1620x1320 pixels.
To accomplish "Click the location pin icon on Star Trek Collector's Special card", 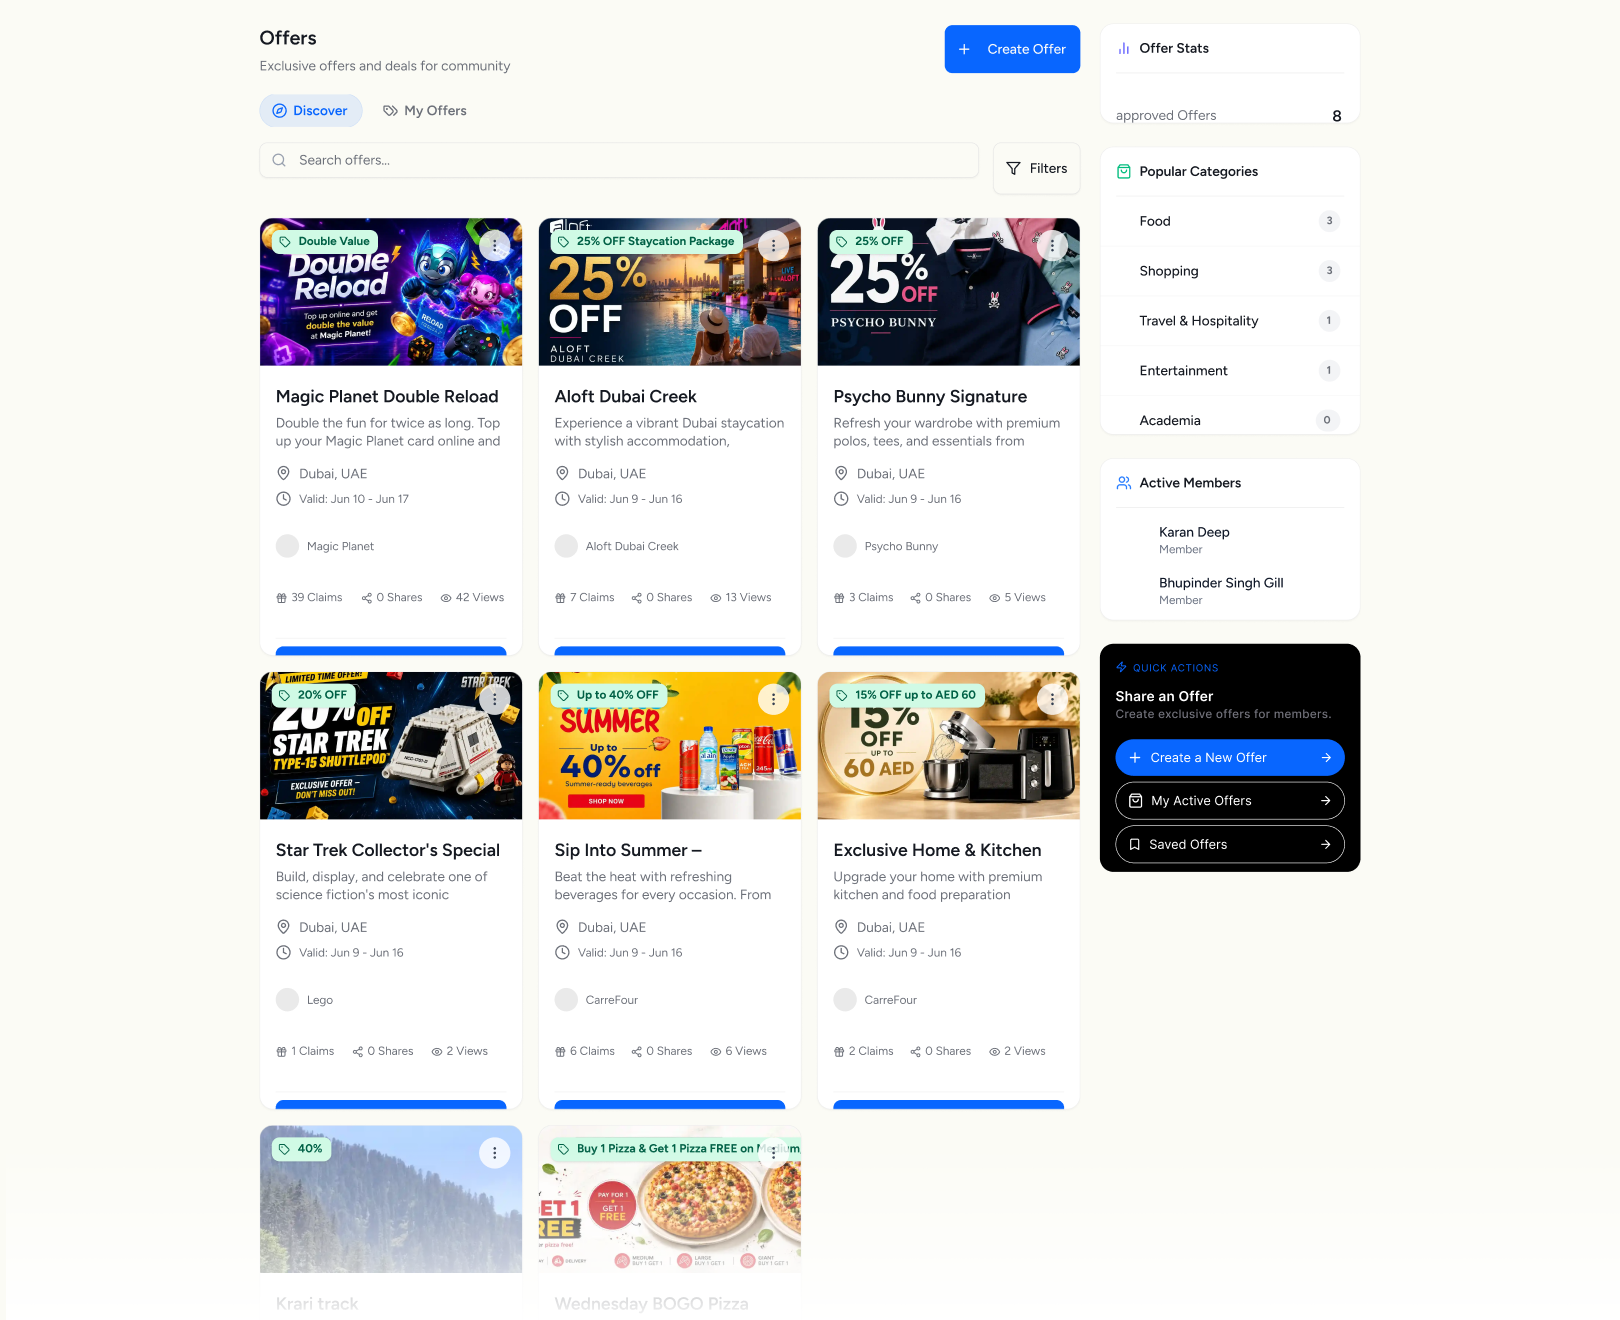I will click(283, 927).
